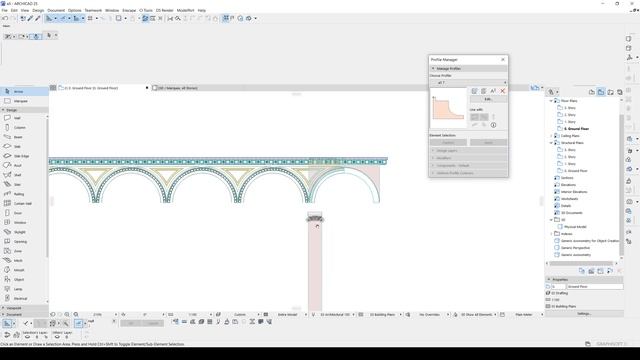Select the Slab tool

(23, 147)
